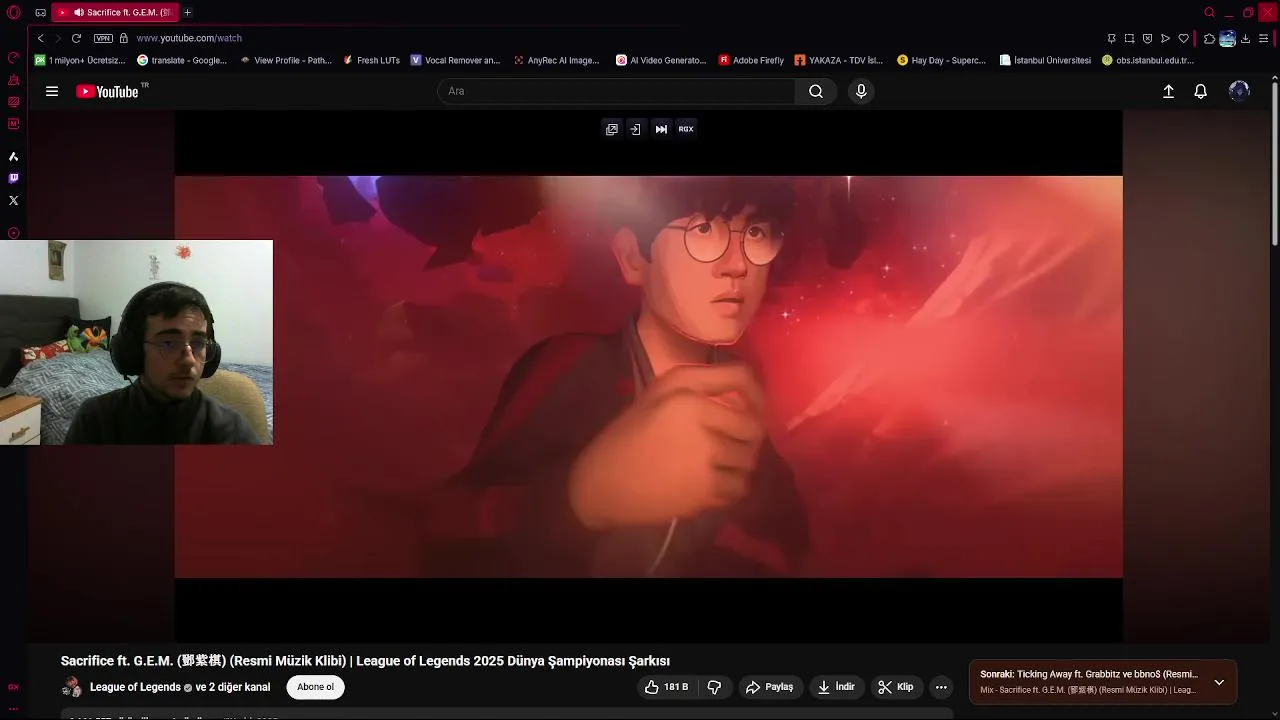Open the sidebar 'M' icon
The height and width of the screenshot is (720, 1280).
tap(13, 124)
